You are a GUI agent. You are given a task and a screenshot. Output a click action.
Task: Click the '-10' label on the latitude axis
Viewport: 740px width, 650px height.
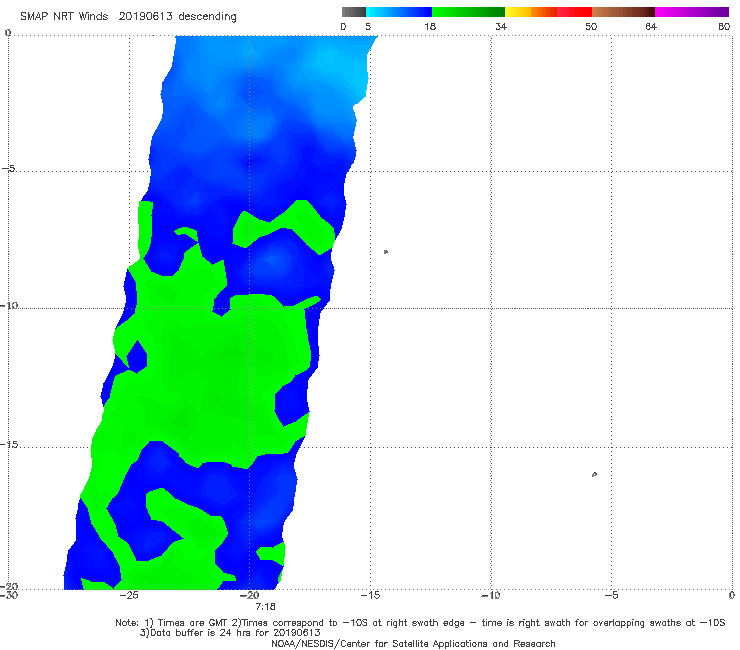(9, 305)
